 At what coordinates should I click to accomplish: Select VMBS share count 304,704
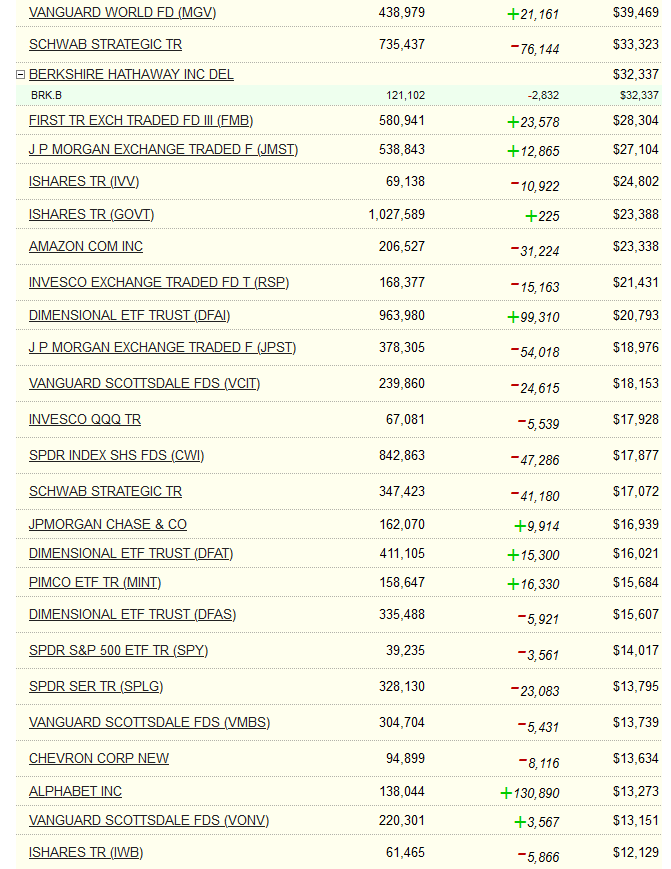(x=402, y=723)
